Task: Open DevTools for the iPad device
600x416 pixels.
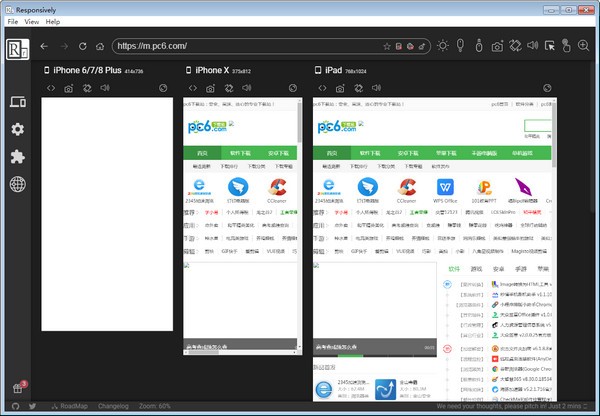Action: [x=321, y=88]
